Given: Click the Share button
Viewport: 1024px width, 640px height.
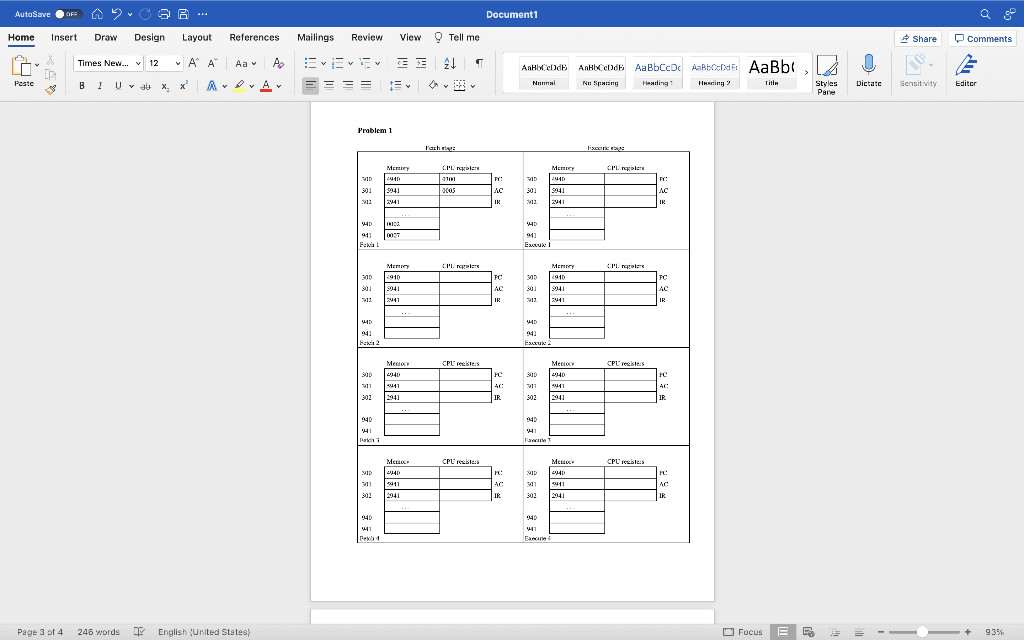Looking at the screenshot, I should (916, 37).
